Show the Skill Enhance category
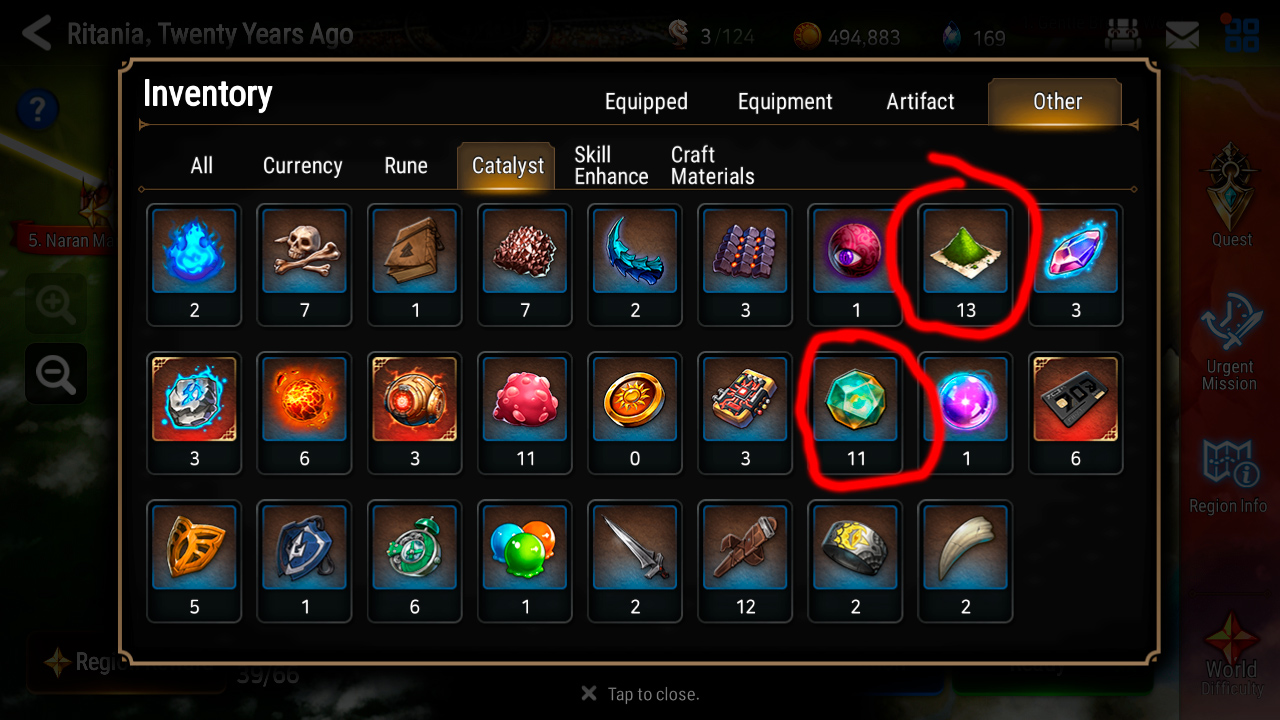Screen dimensions: 1280x720 (x=611, y=166)
